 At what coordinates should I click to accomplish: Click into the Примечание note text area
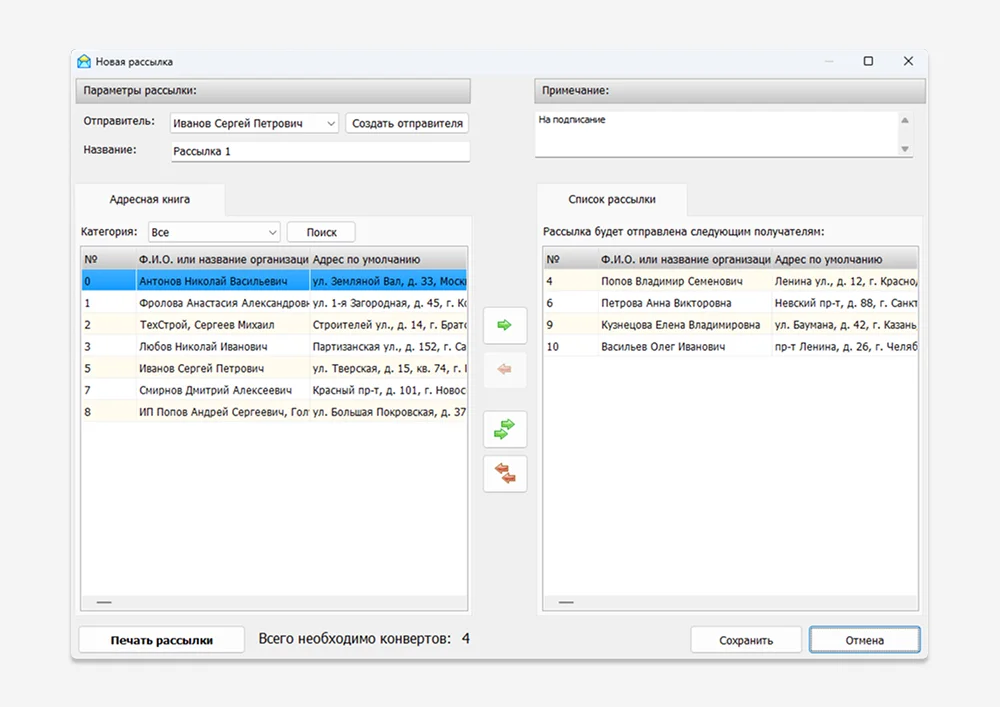click(x=716, y=134)
